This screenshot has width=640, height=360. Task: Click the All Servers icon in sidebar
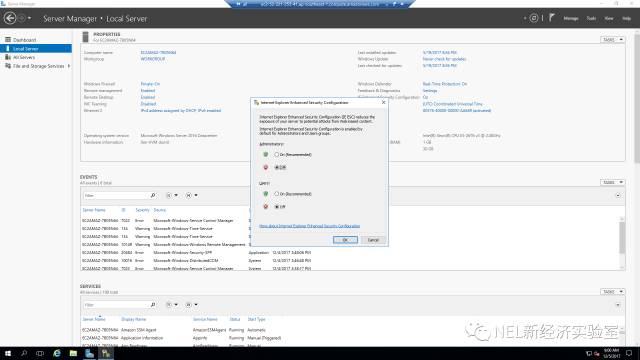click(8, 57)
